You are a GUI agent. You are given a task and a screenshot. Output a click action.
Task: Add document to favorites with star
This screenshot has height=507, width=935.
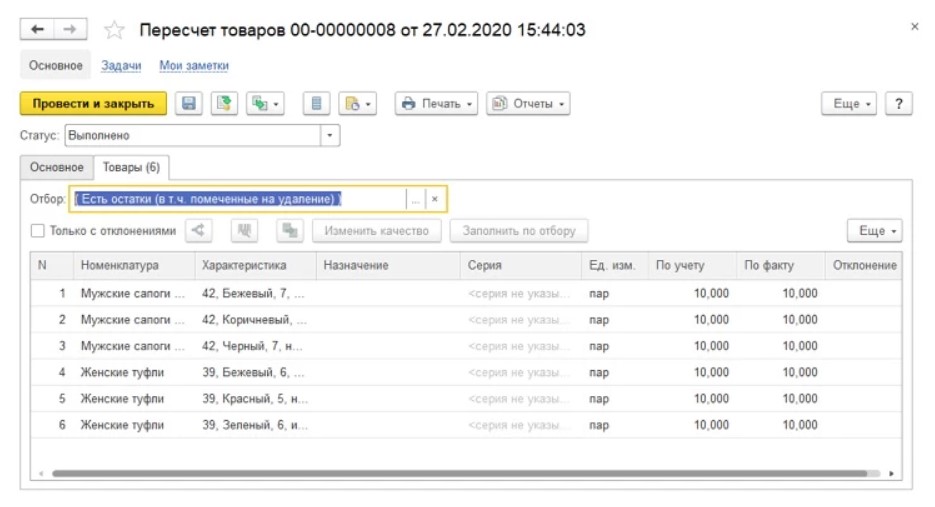[114, 31]
